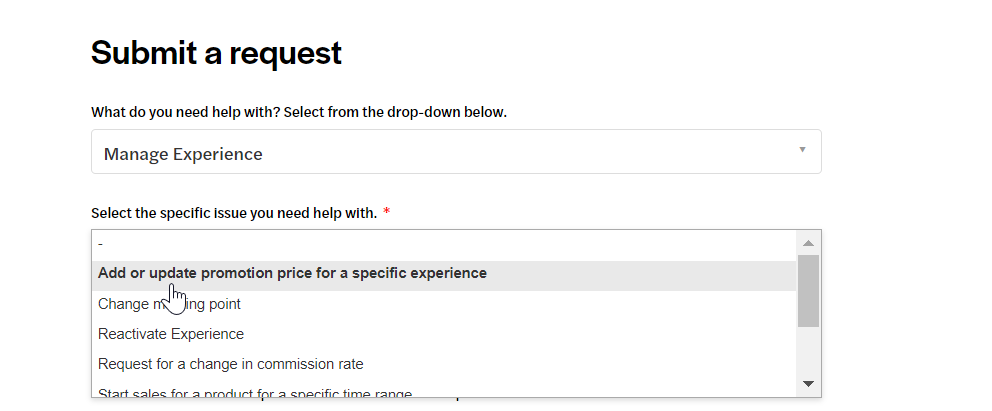Click the list scrollbar down arrow
The height and width of the screenshot is (411, 992).
(808, 384)
